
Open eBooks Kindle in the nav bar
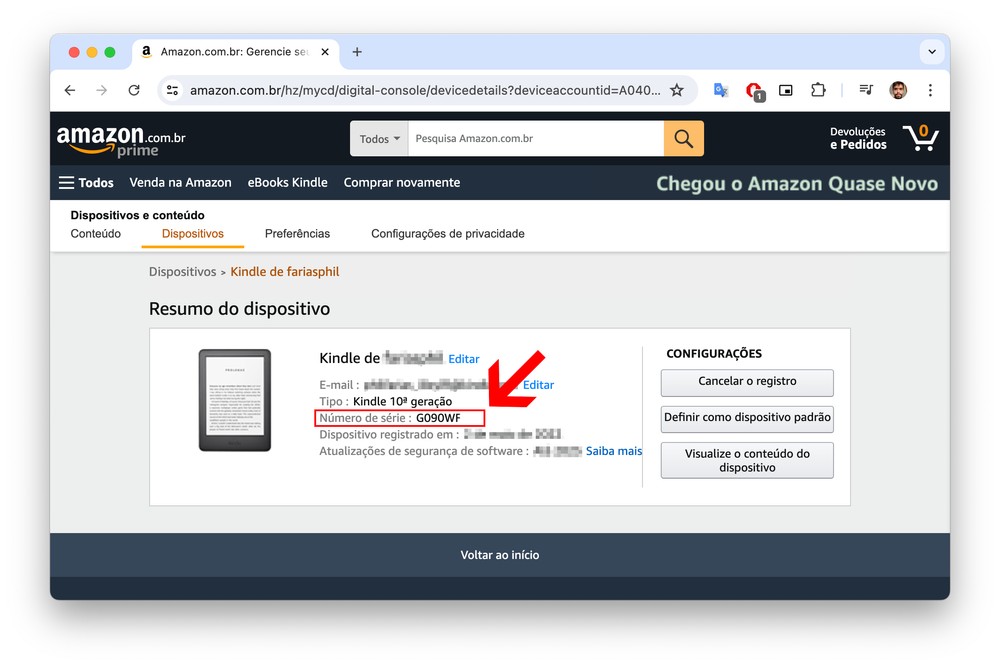coord(288,182)
